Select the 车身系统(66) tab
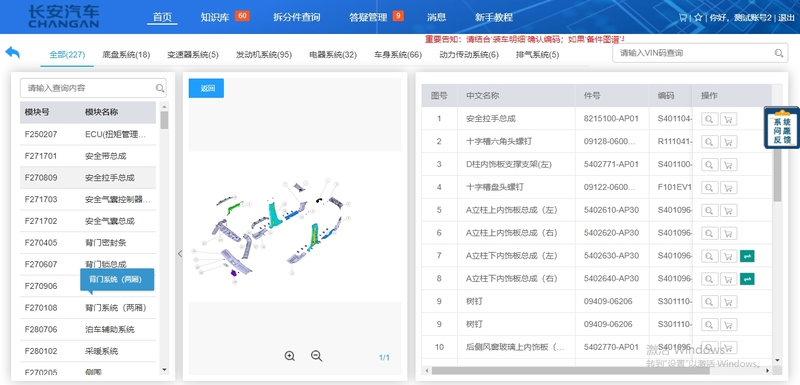 398,55
